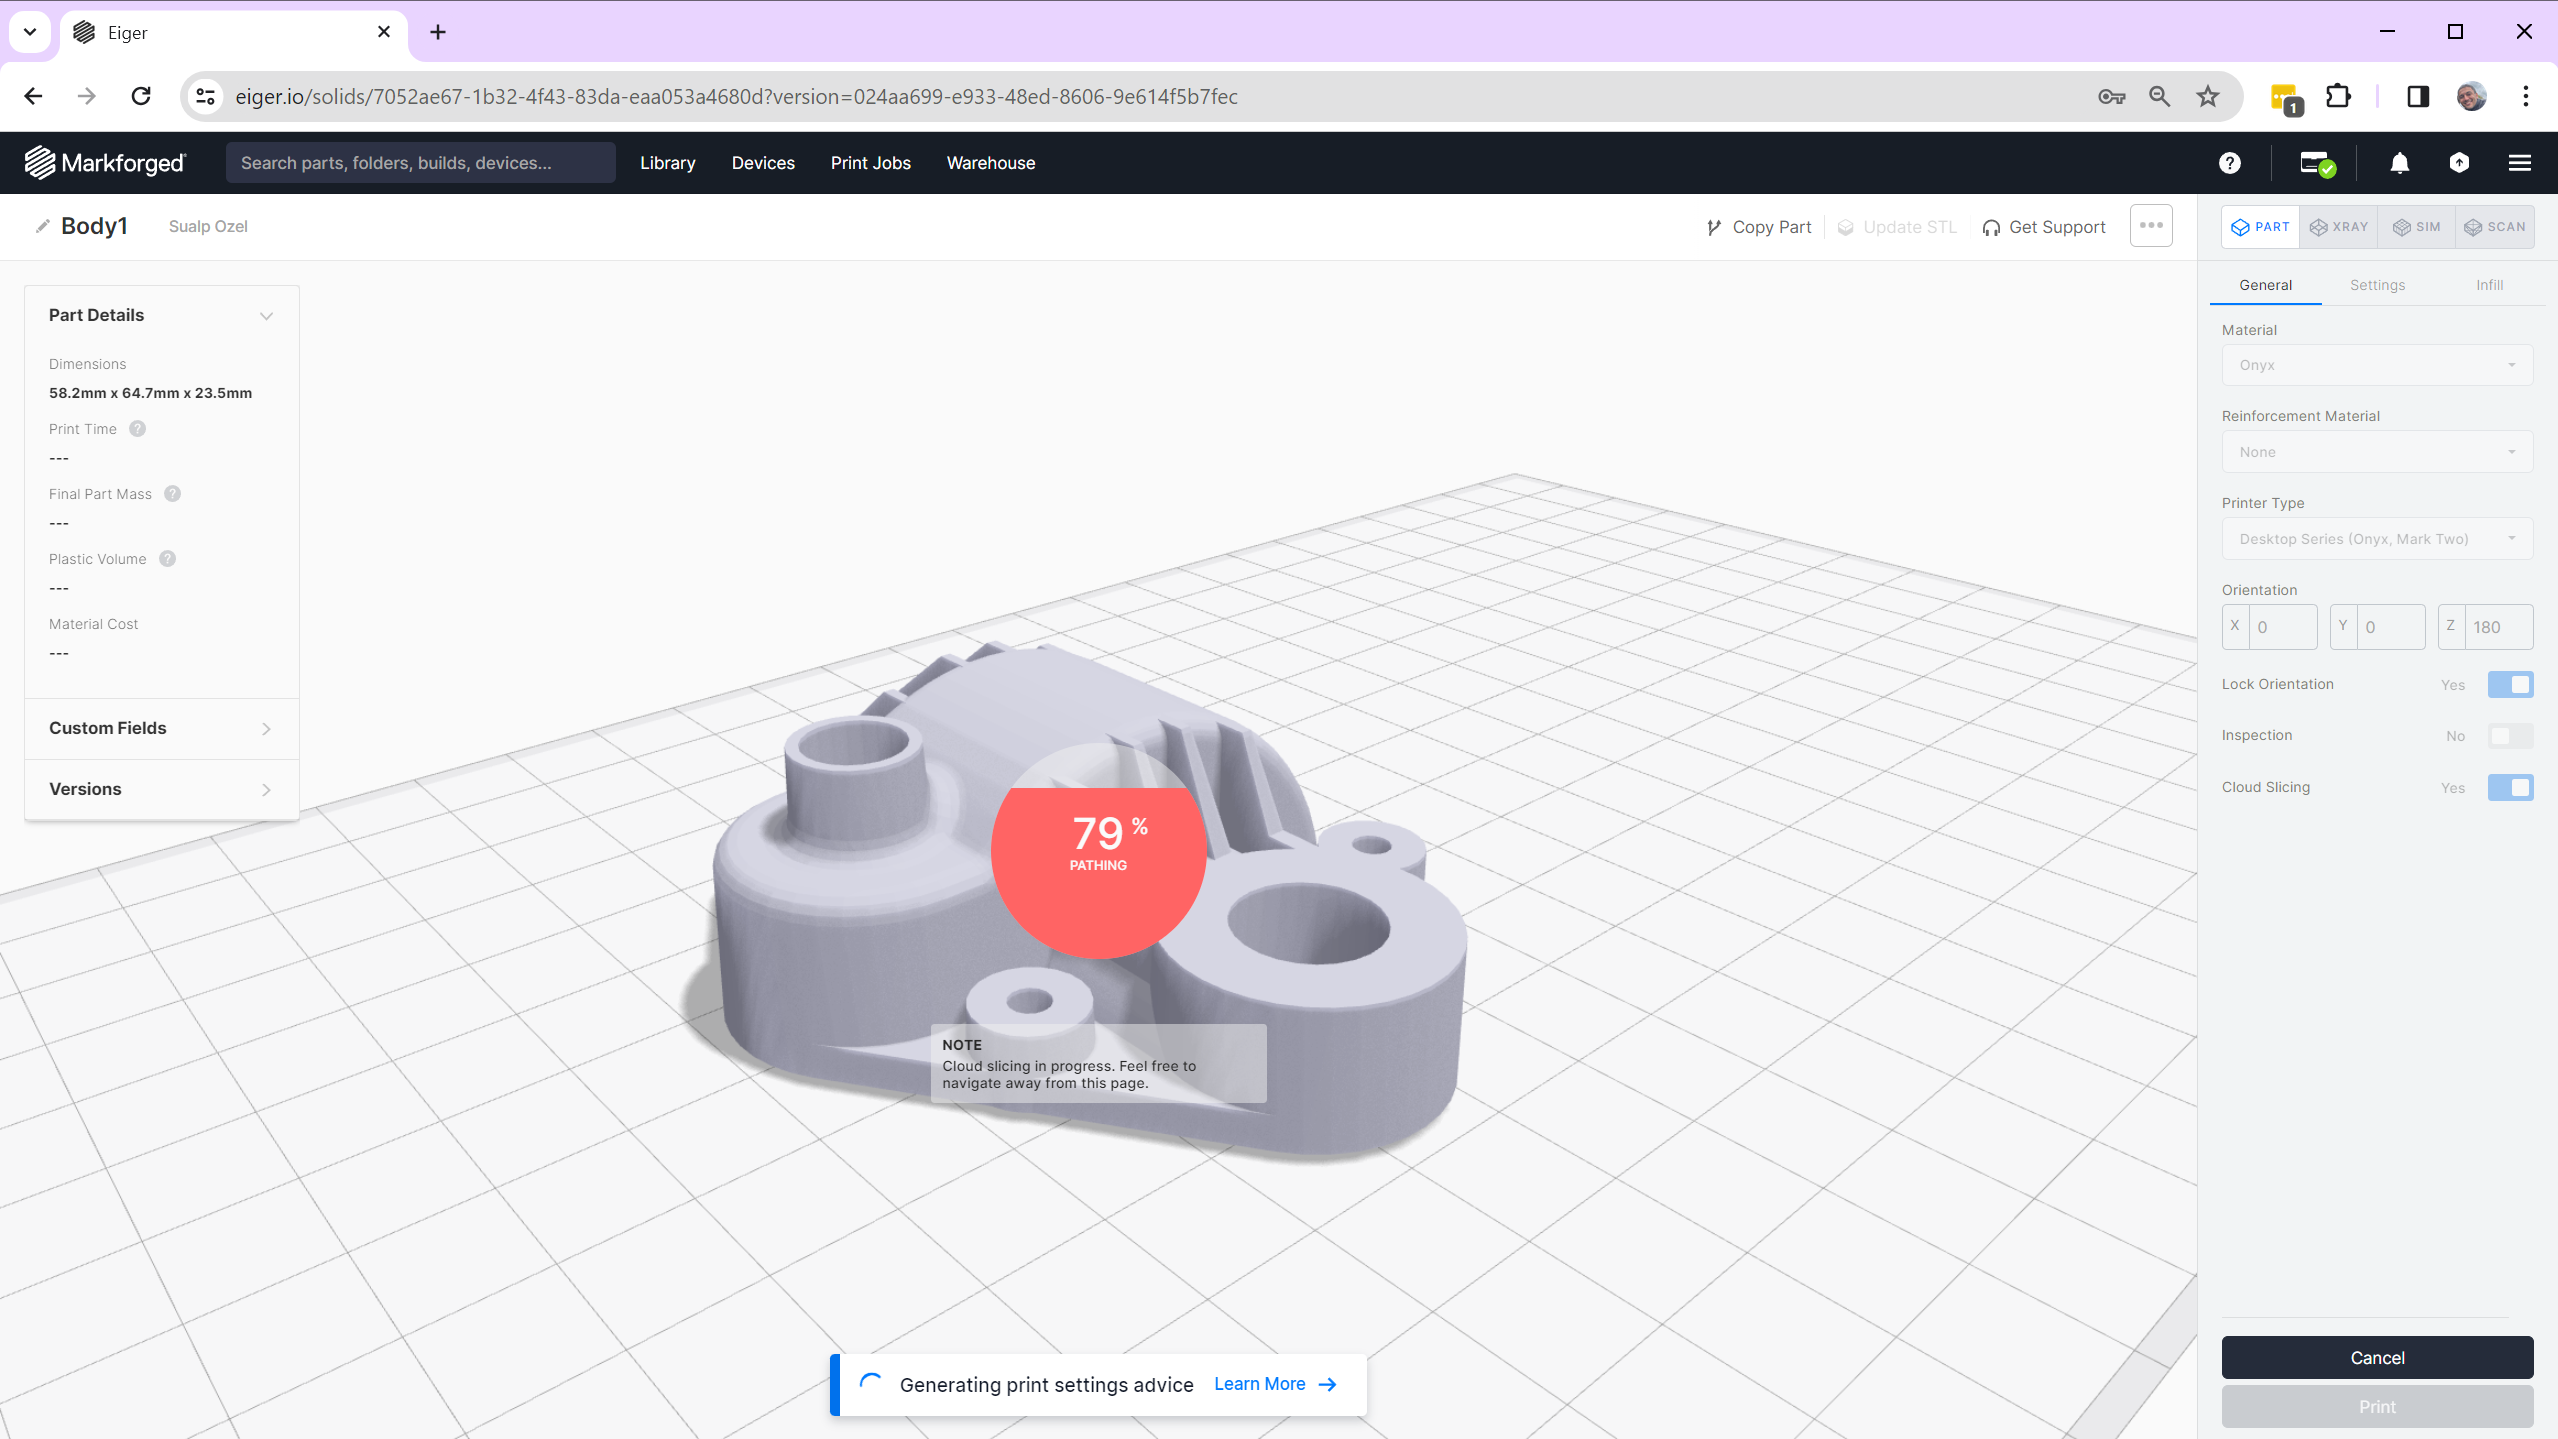This screenshot has height=1439, width=2558.
Task: Disable the Cloud Slicing switch
Action: click(x=2510, y=788)
